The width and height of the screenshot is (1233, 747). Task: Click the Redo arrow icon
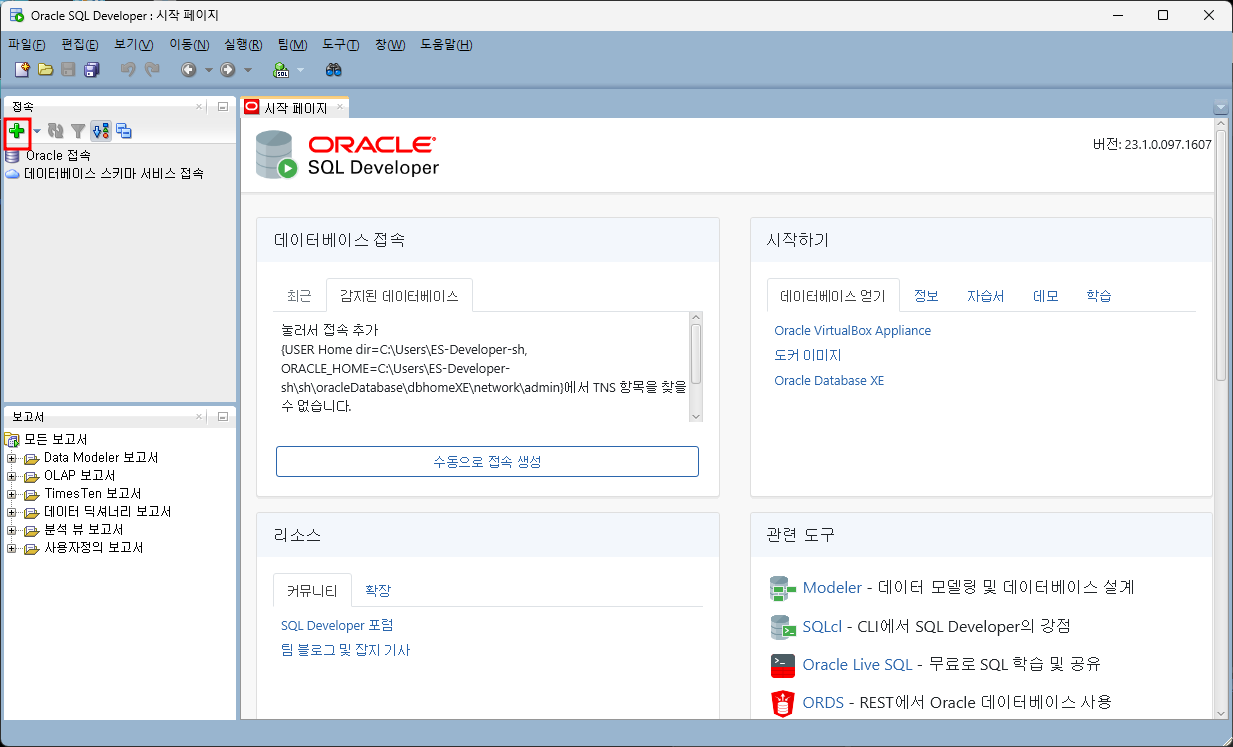point(152,69)
